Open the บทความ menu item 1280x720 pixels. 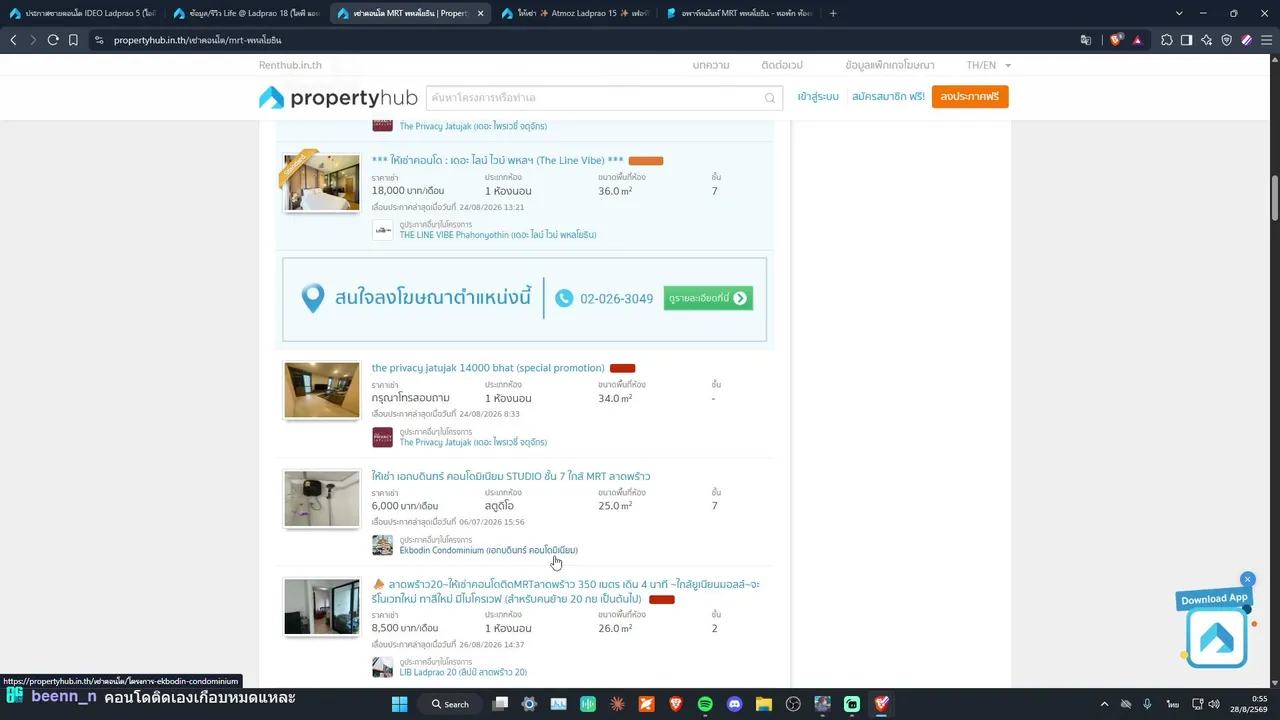(711, 65)
